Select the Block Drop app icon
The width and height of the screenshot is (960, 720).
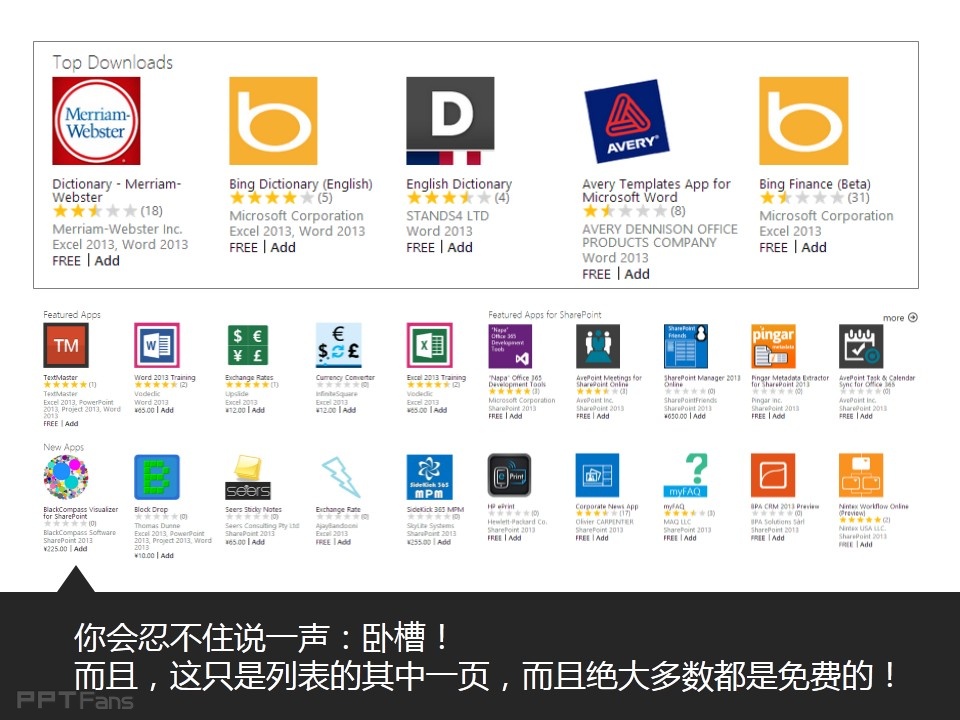point(157,477)
